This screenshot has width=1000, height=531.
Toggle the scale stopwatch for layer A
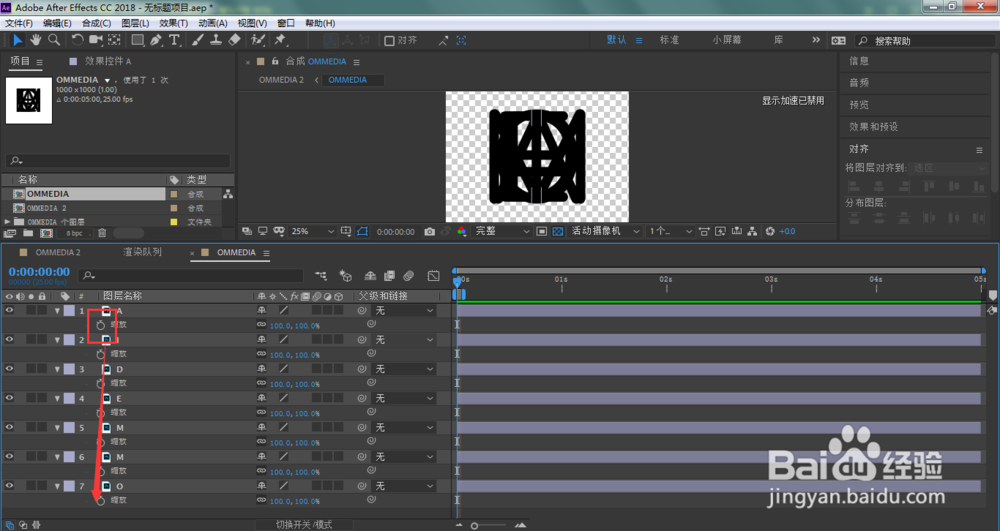[101, 325]
